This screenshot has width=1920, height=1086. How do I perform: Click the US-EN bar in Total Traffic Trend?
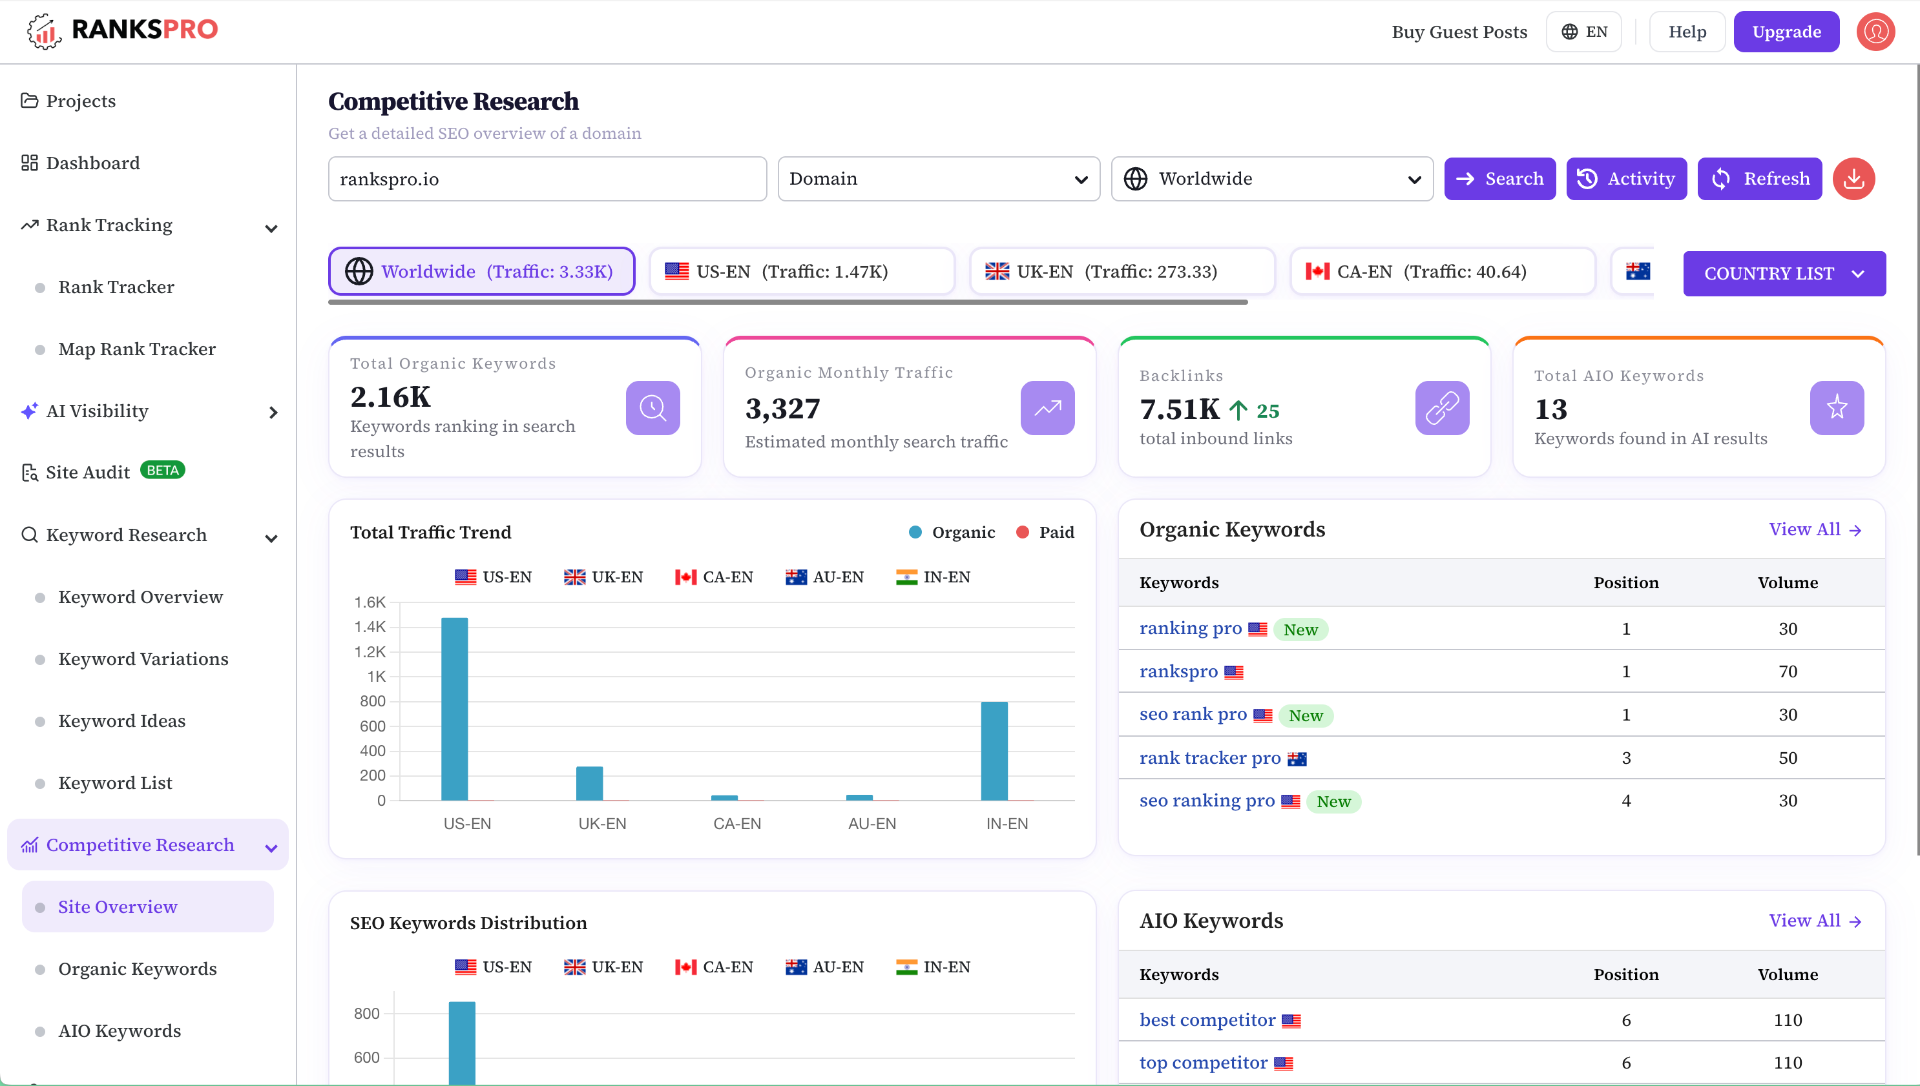click(455, 709)
